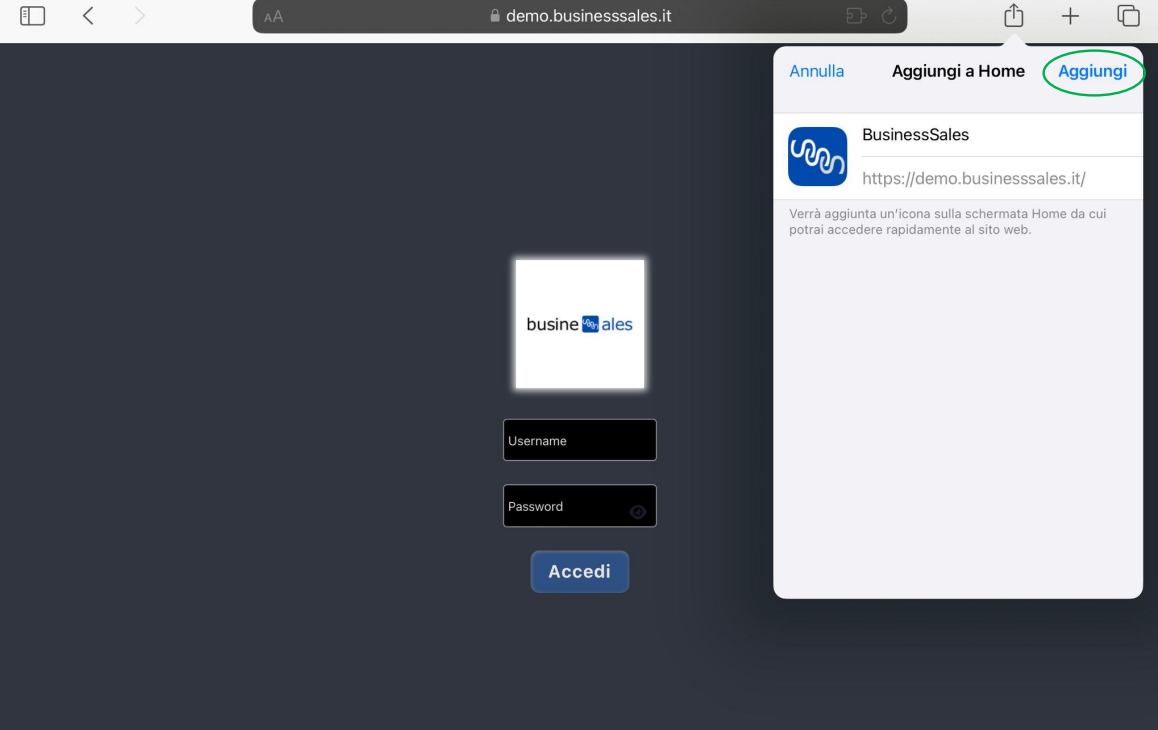1158x730 pixels.
Task: Open the AA page settings menu
Action: tap(271, 15)
